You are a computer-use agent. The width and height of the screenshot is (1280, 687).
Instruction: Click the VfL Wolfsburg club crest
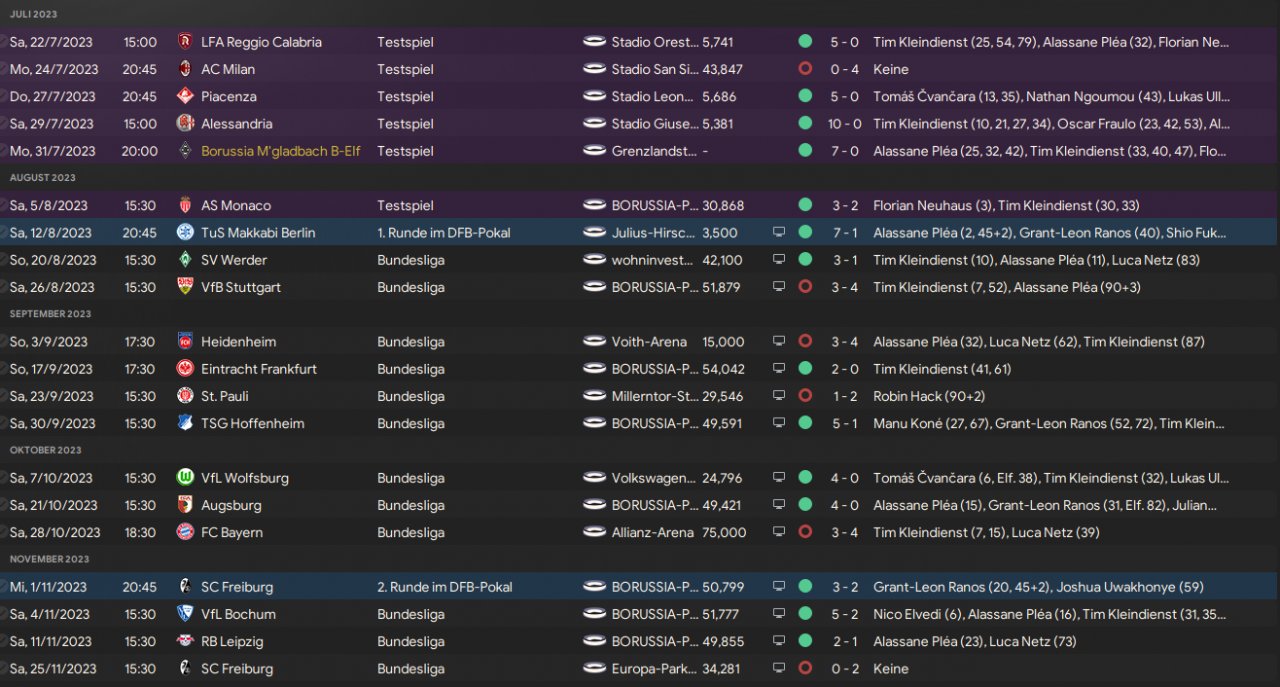pyautogui.click(x=184, y=478)
